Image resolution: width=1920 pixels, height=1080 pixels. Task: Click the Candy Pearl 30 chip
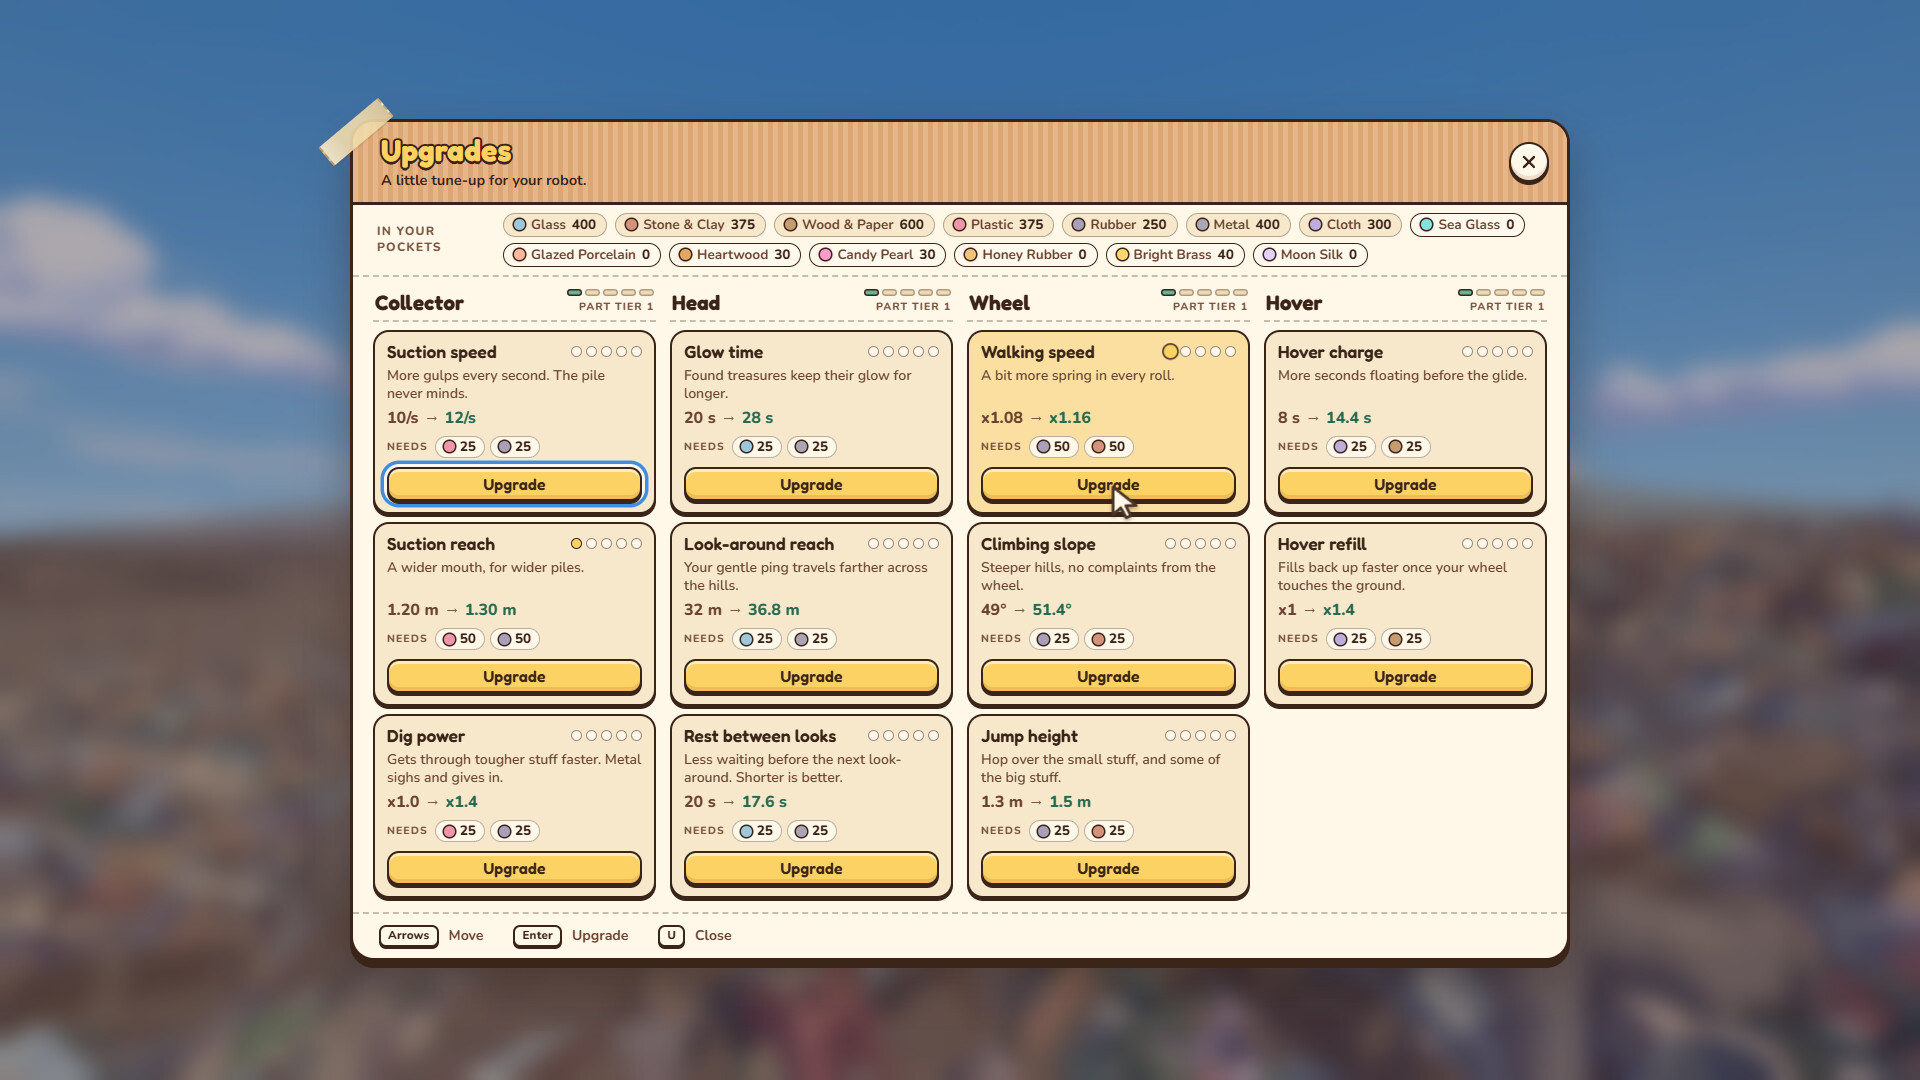tap(877, 254)
